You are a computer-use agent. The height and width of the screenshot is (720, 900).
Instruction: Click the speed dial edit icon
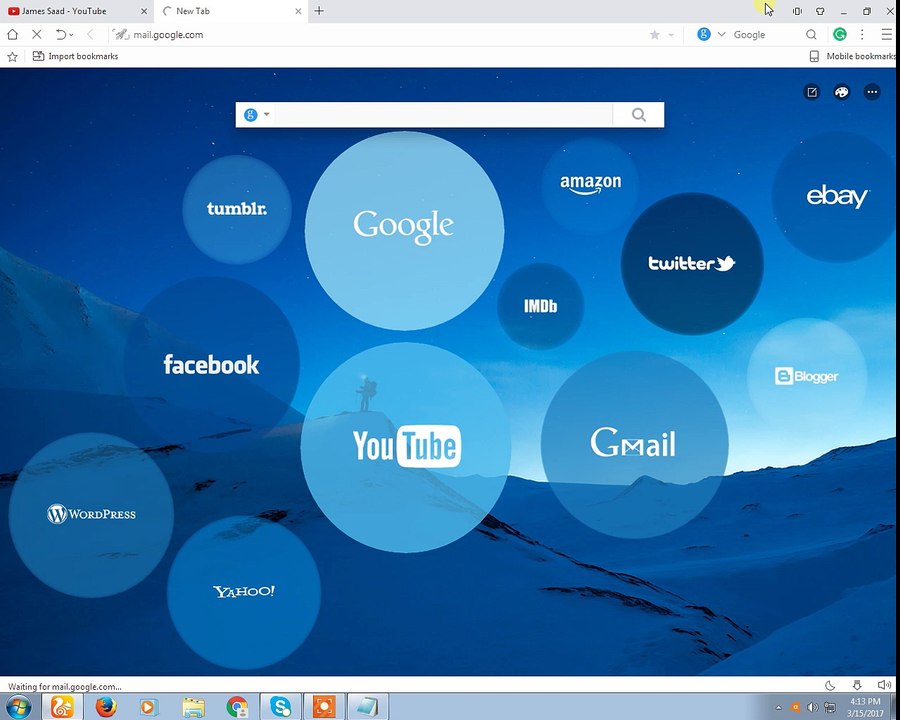point(812,92)
